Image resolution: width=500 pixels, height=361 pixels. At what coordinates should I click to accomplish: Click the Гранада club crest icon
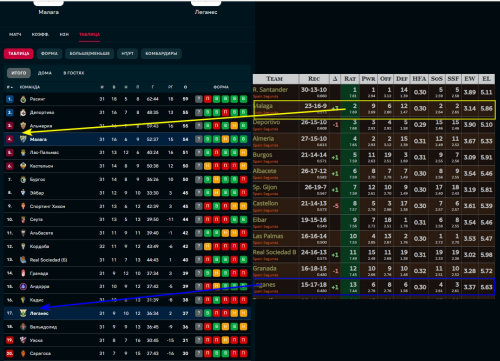[x=23, y=273]
